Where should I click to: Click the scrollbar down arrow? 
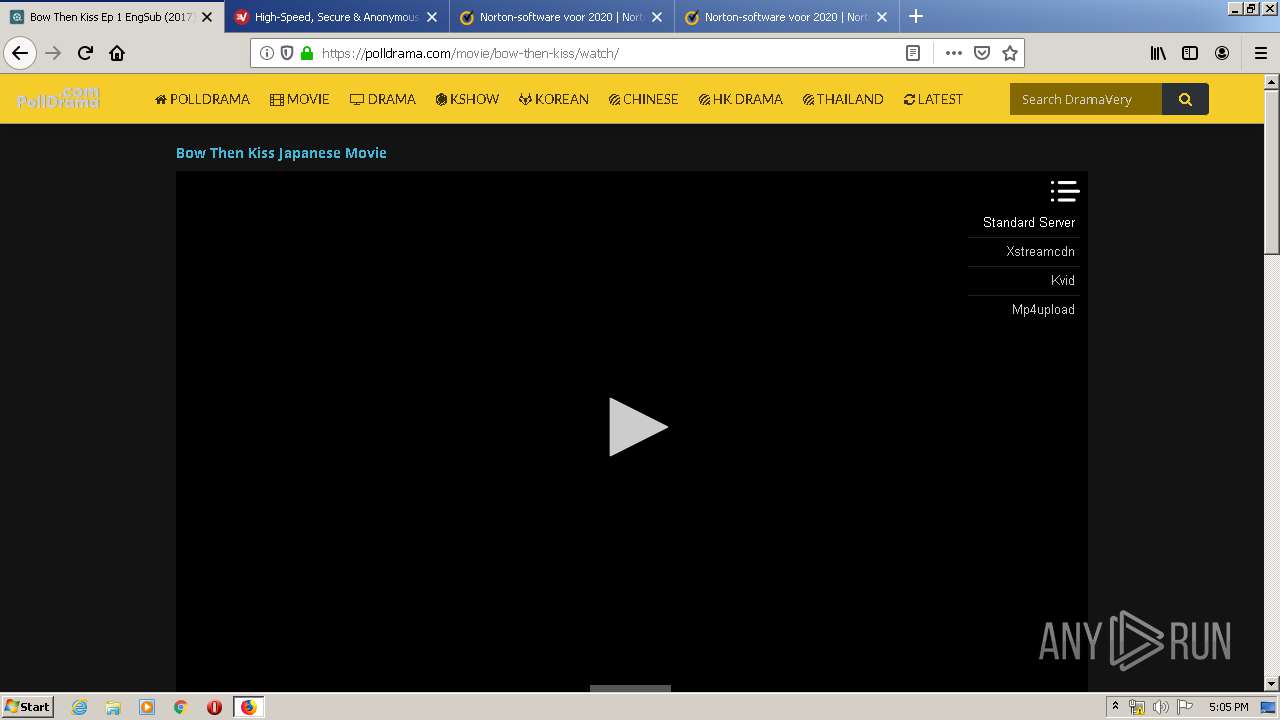[x=1272, y=684]
